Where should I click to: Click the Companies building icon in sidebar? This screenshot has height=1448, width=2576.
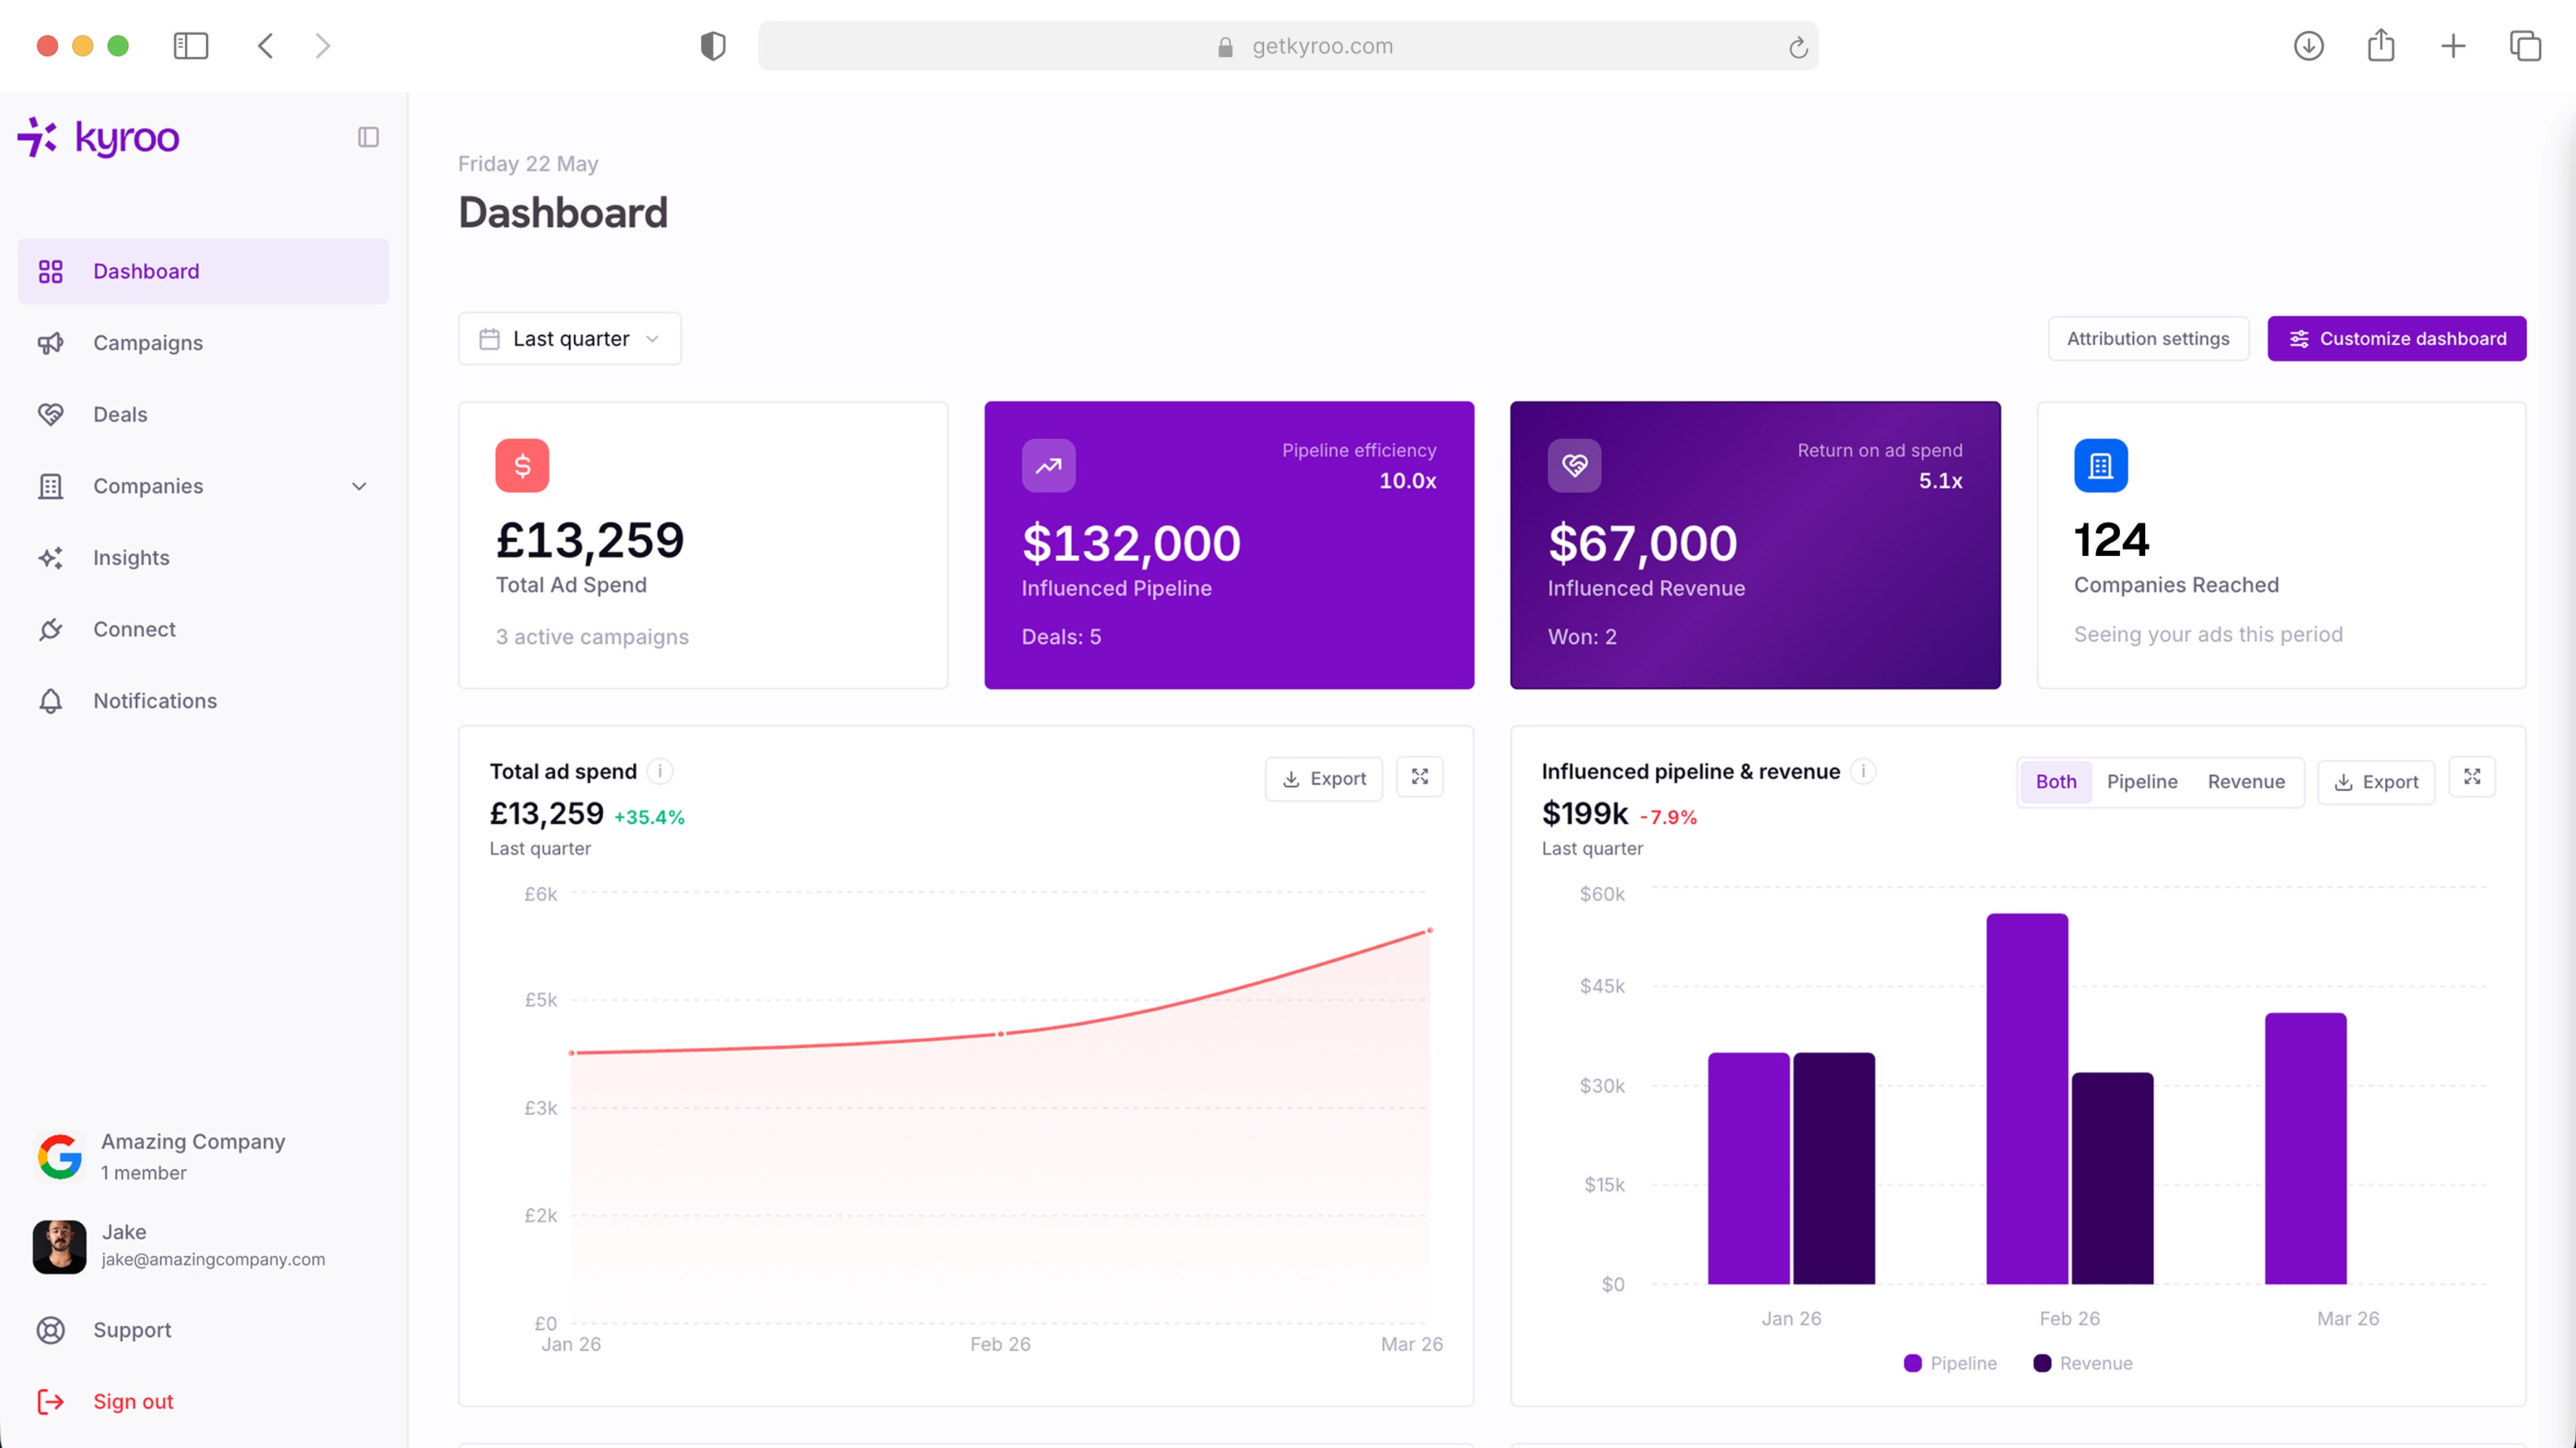(x=50, y=486)
